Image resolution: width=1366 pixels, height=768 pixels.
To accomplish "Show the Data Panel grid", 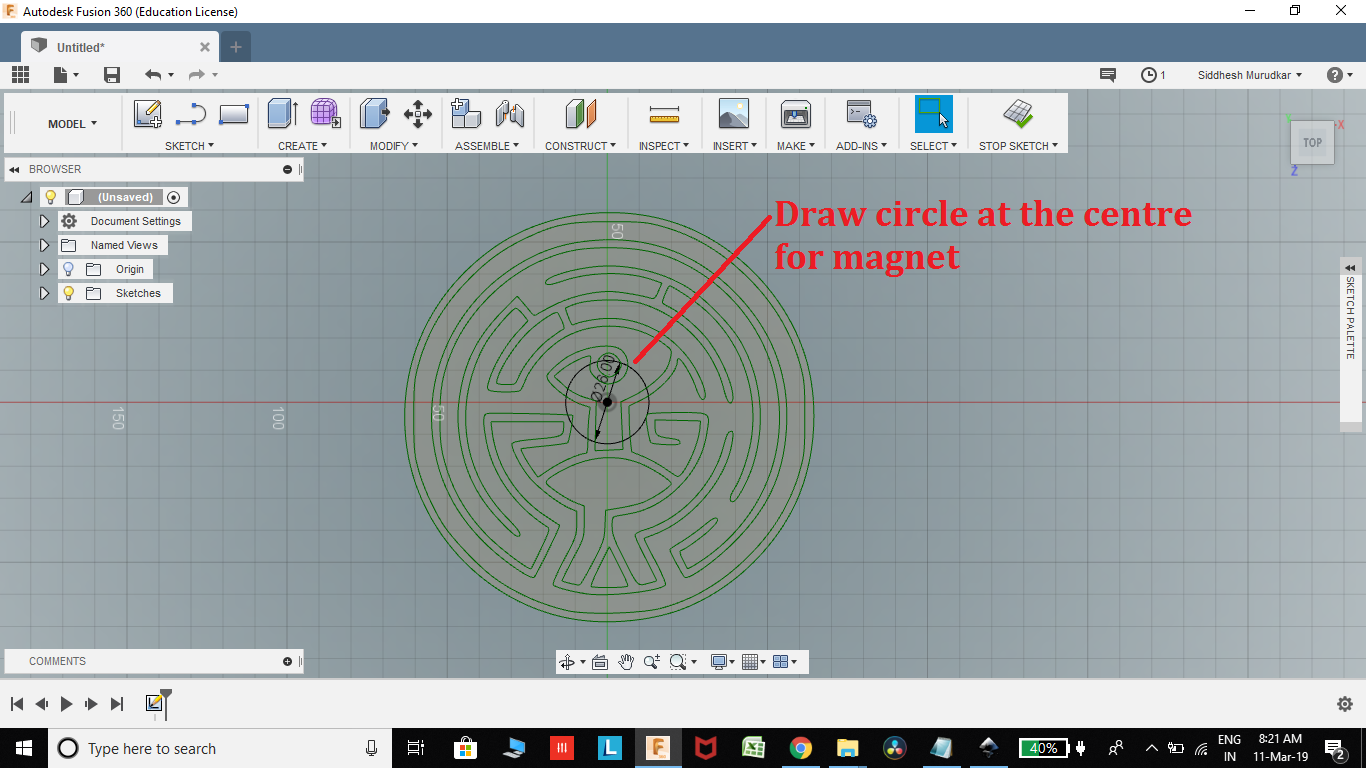I will click(x=20, y=74).
